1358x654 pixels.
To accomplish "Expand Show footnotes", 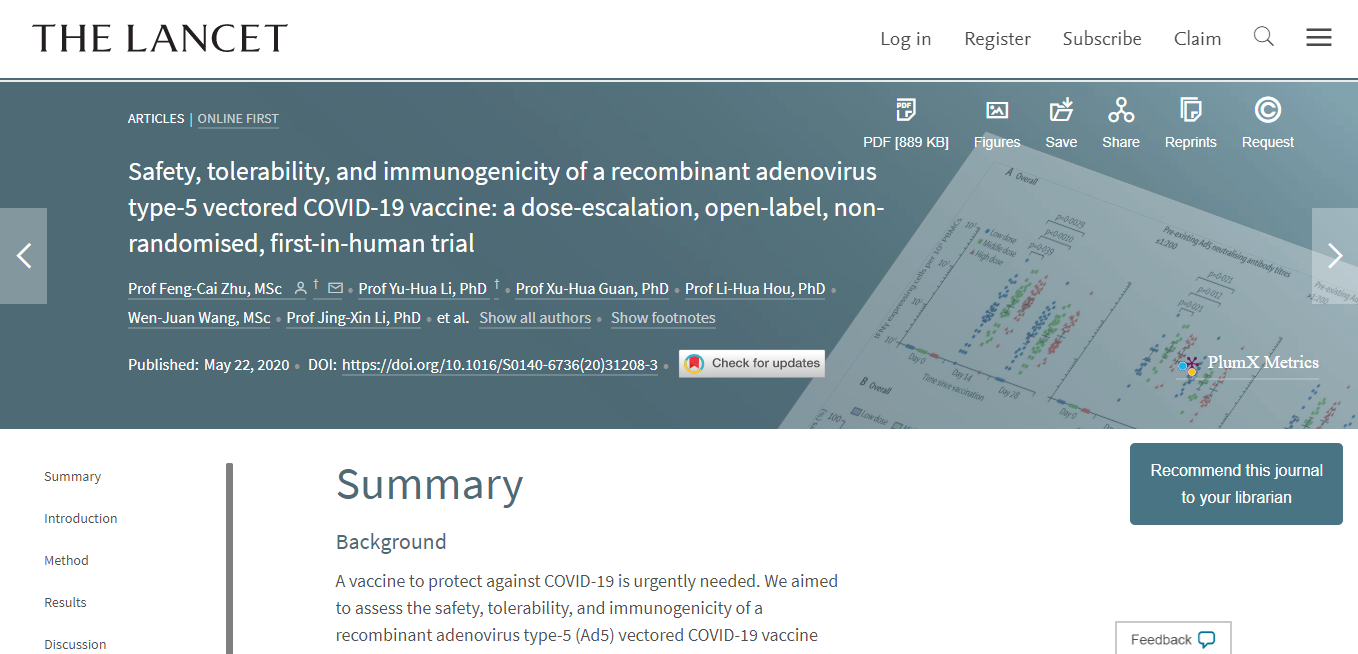I will click(663, 318).
